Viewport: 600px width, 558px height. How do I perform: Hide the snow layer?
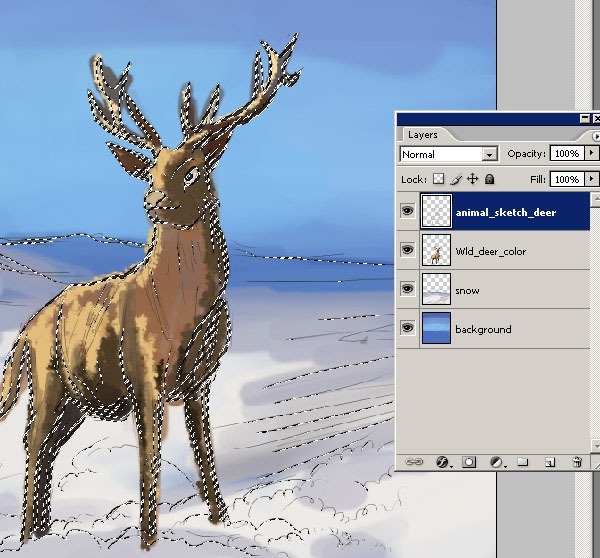(408, 289)
